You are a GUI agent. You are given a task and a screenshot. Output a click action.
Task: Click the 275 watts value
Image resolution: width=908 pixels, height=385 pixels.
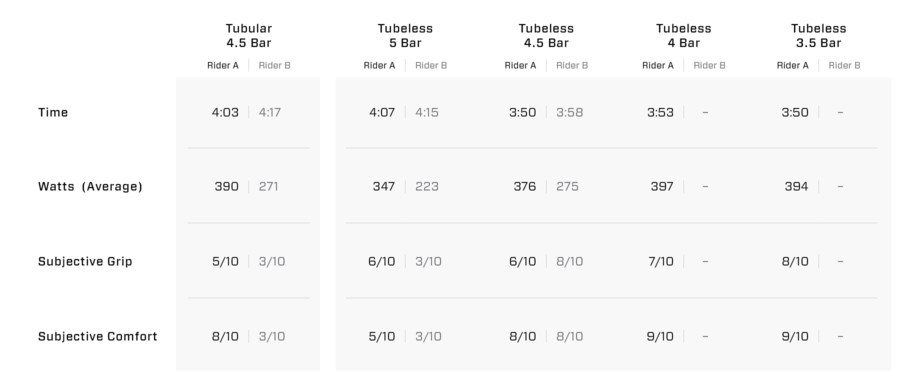pyautogui.click(x=567, y=186)
